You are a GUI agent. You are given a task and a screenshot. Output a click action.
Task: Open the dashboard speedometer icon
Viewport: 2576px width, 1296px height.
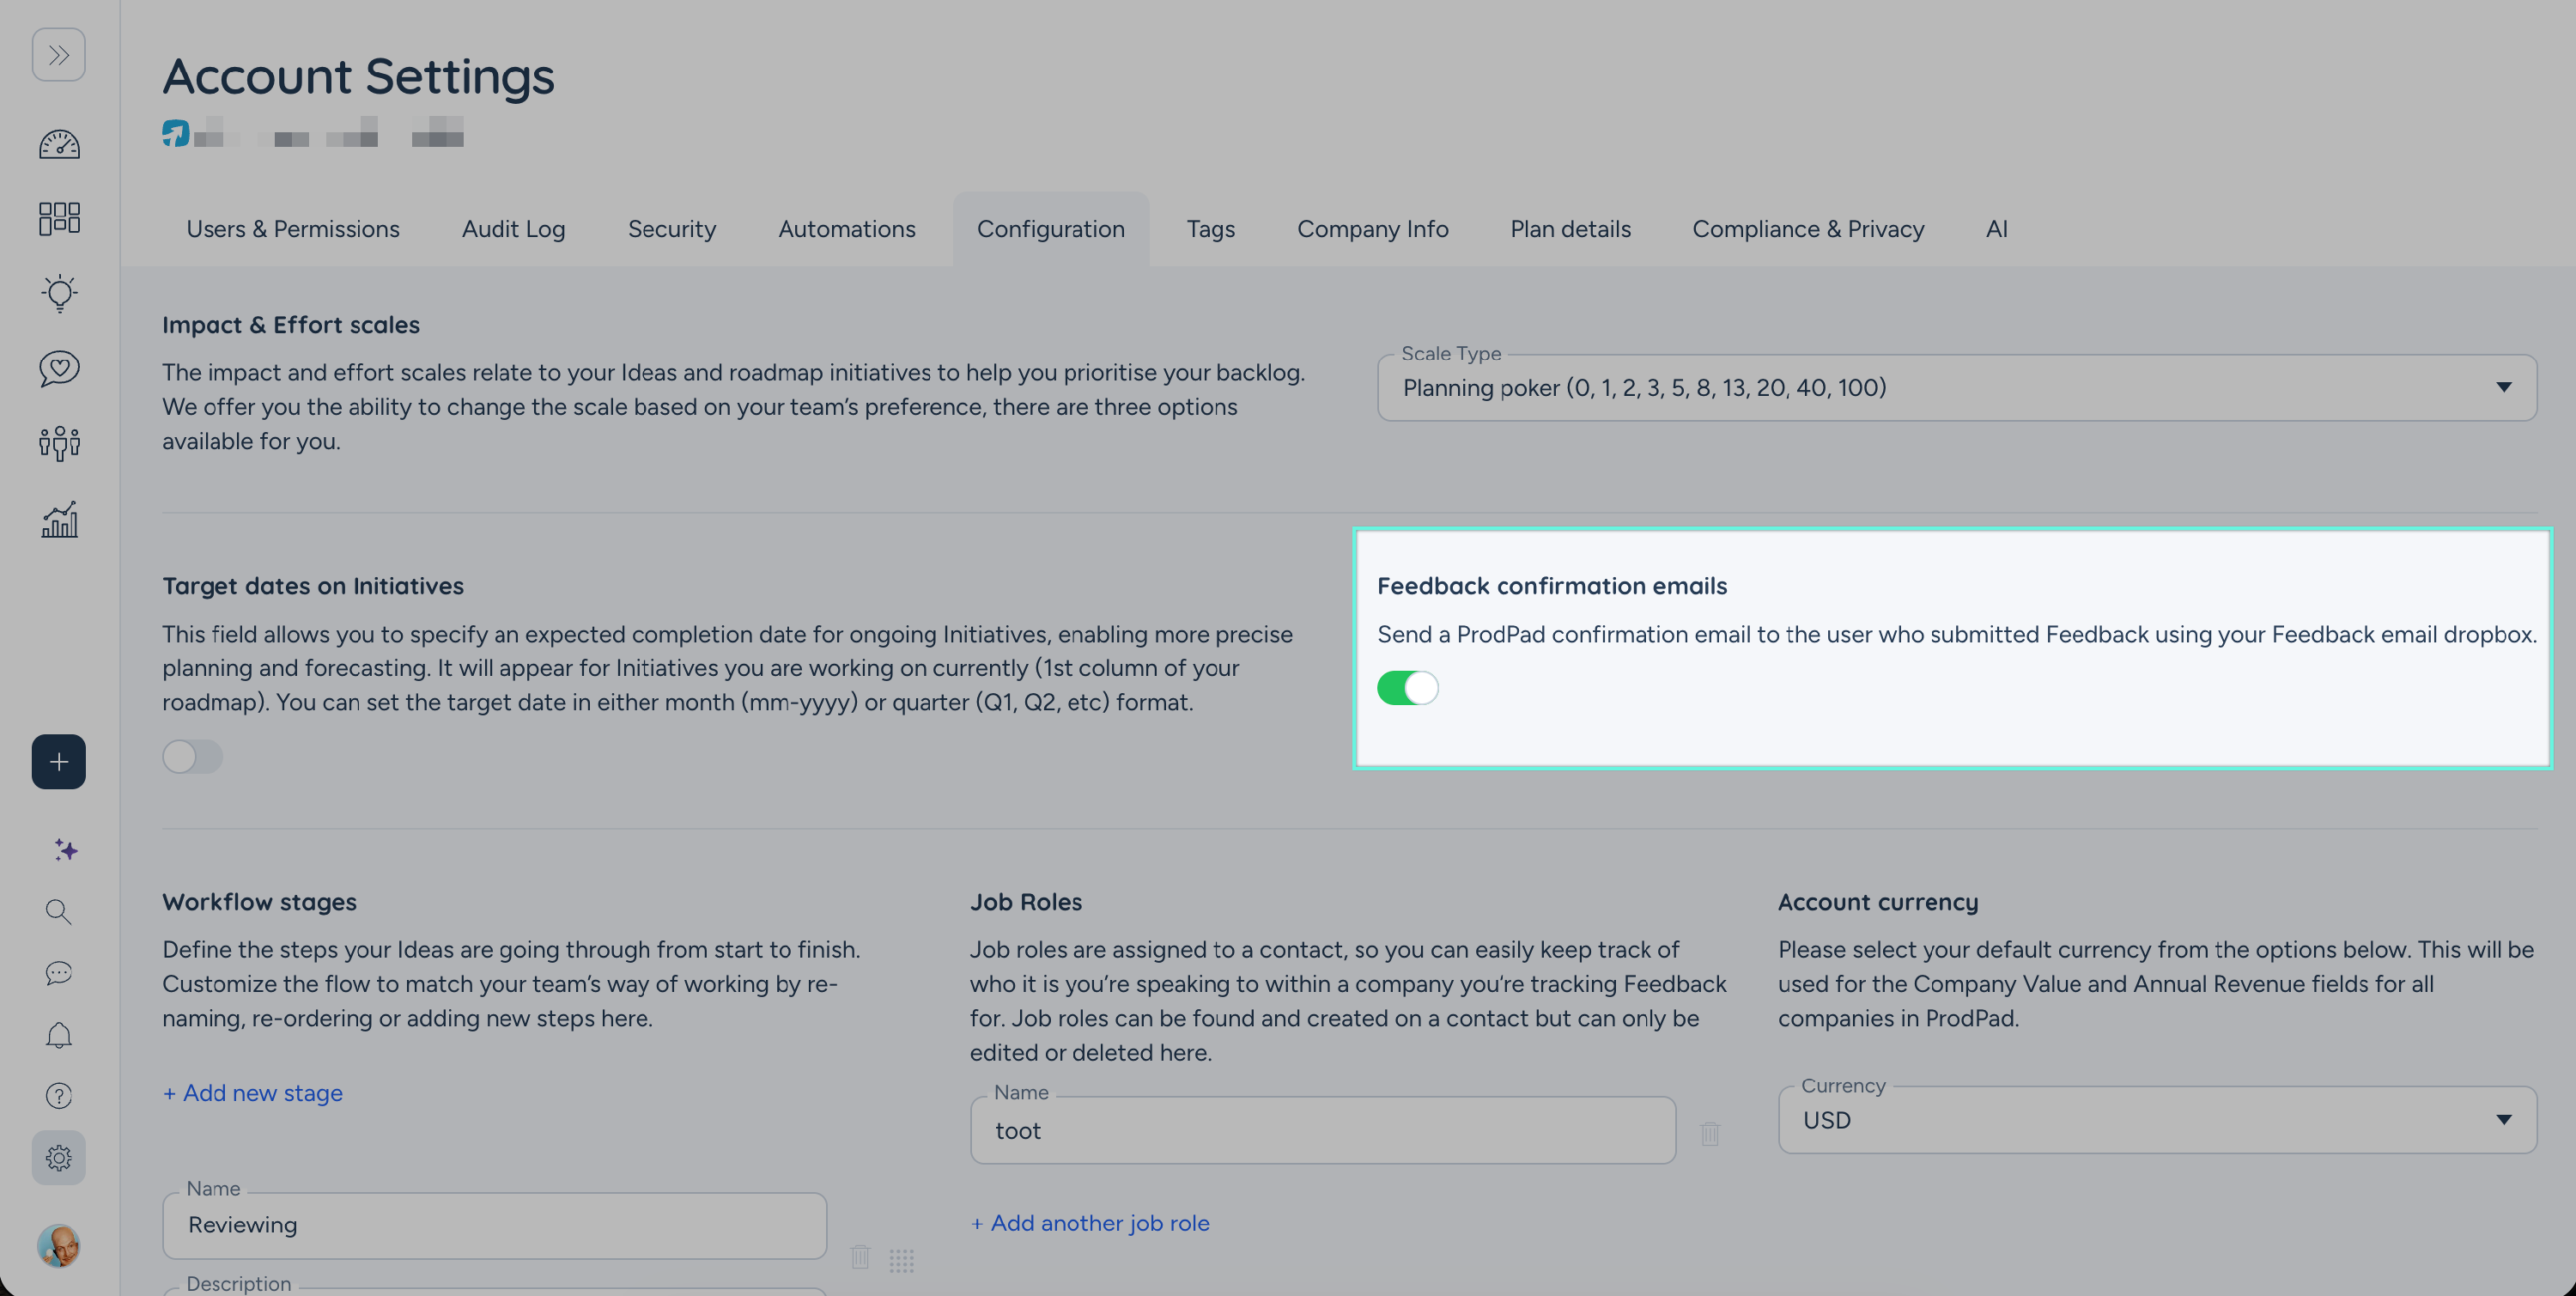click(59, 145)
